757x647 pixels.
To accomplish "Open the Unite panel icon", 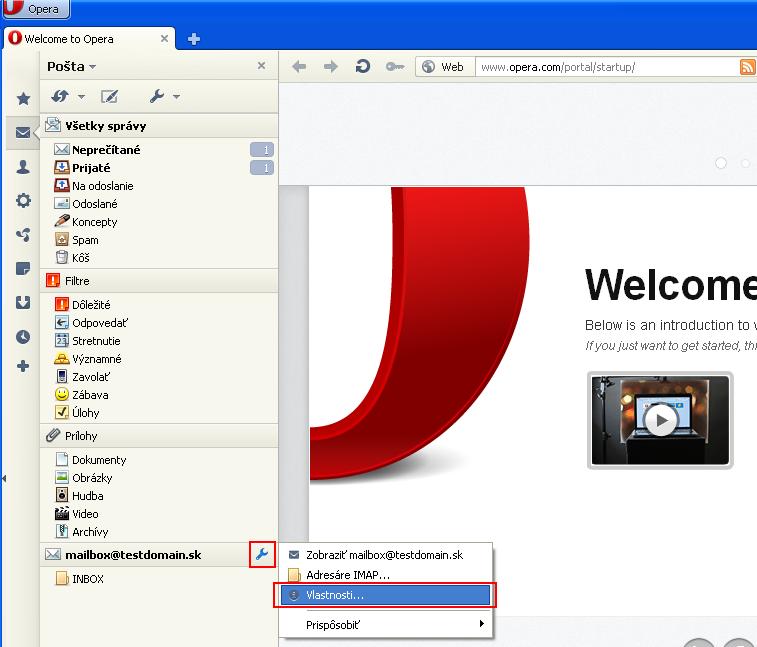I will 23,235.
